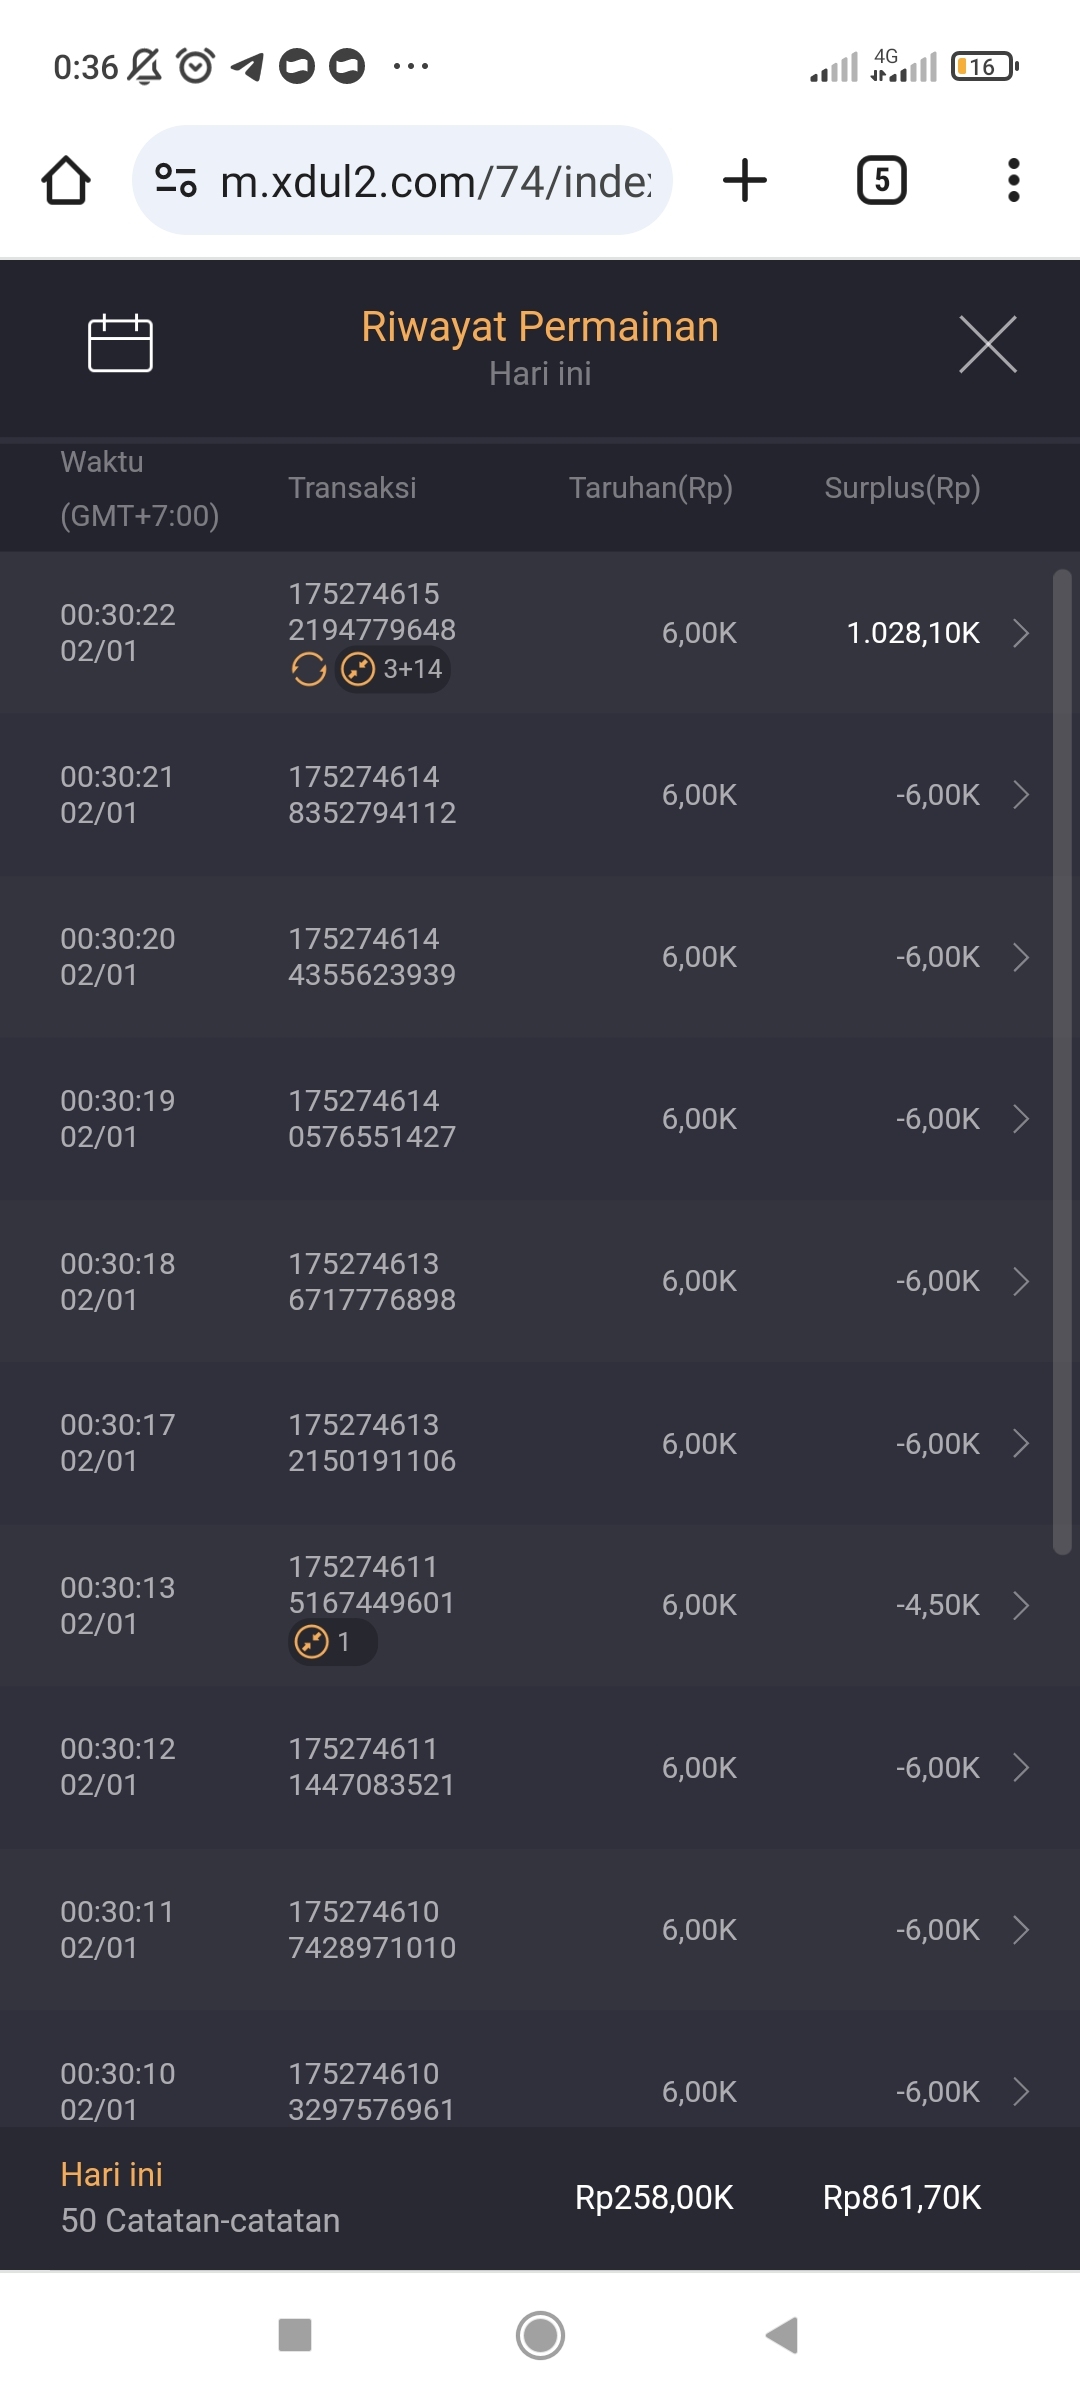
Task: Expand the 00:30:21 transaction row chevron
Action: (x=1021, y=795)
